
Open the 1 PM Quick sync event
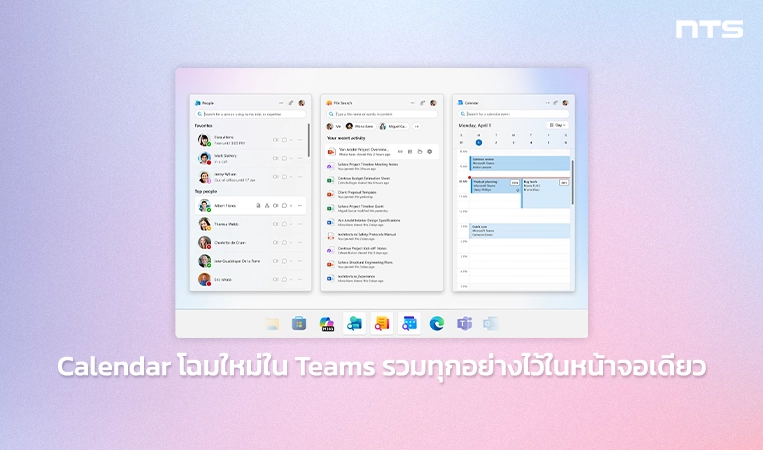[520, 231]
